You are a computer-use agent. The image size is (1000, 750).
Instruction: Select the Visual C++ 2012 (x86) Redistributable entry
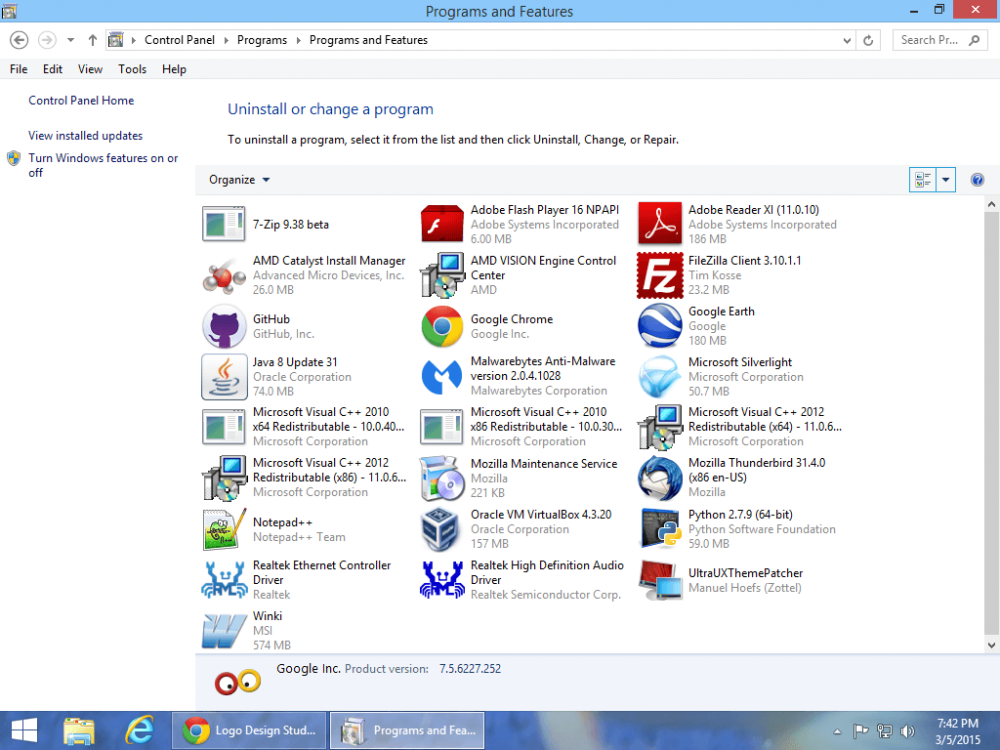[305, 478]
